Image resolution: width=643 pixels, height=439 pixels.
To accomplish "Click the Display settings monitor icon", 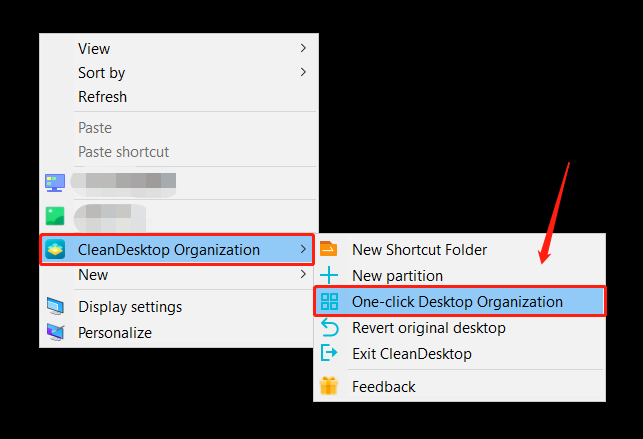I will pos(55,307).
